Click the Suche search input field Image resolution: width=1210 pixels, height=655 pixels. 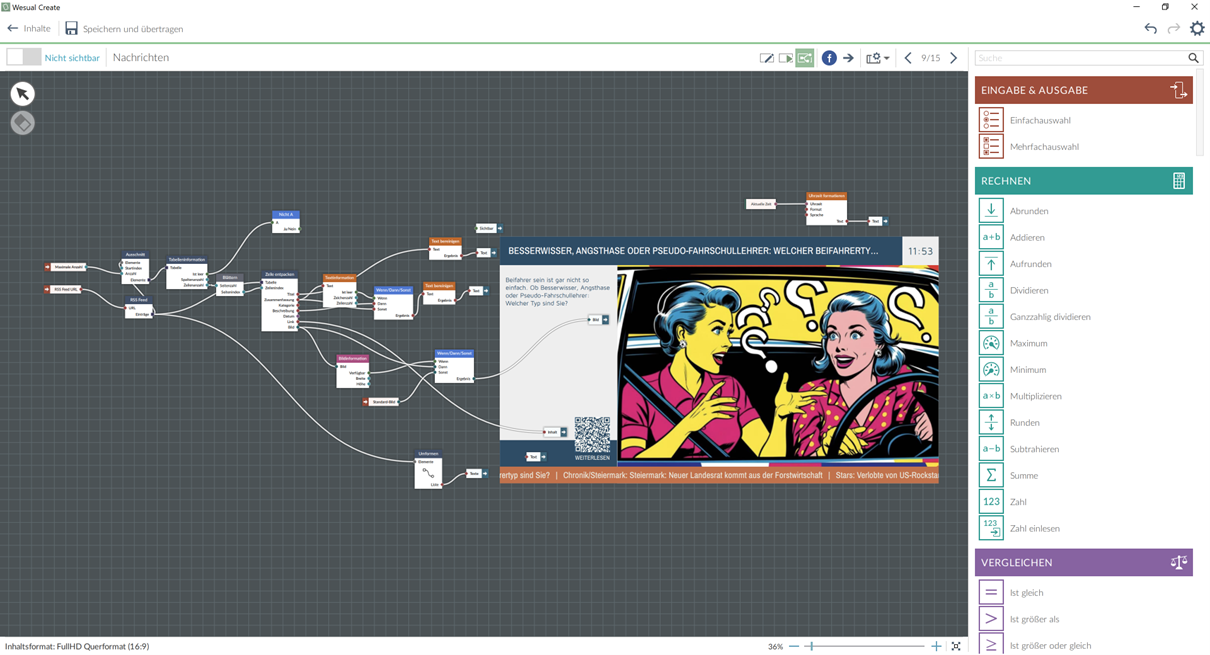[1080, 58]
